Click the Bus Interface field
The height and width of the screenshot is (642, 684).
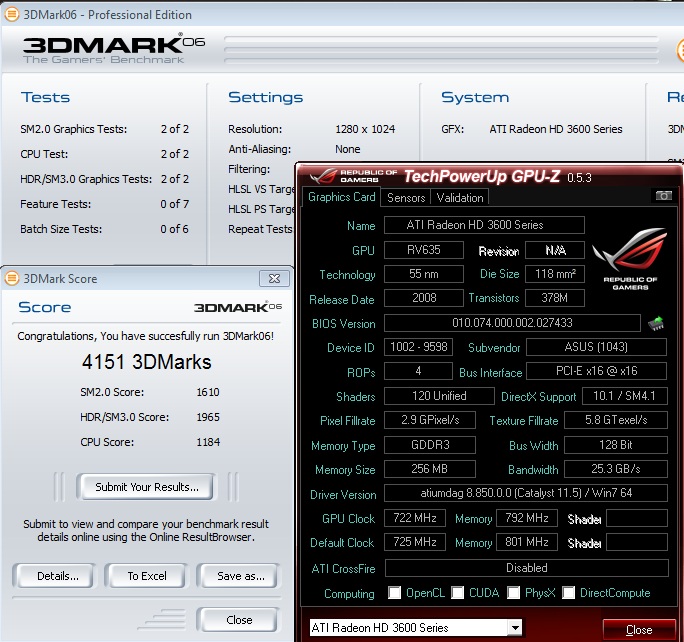[x=596, y=371]
